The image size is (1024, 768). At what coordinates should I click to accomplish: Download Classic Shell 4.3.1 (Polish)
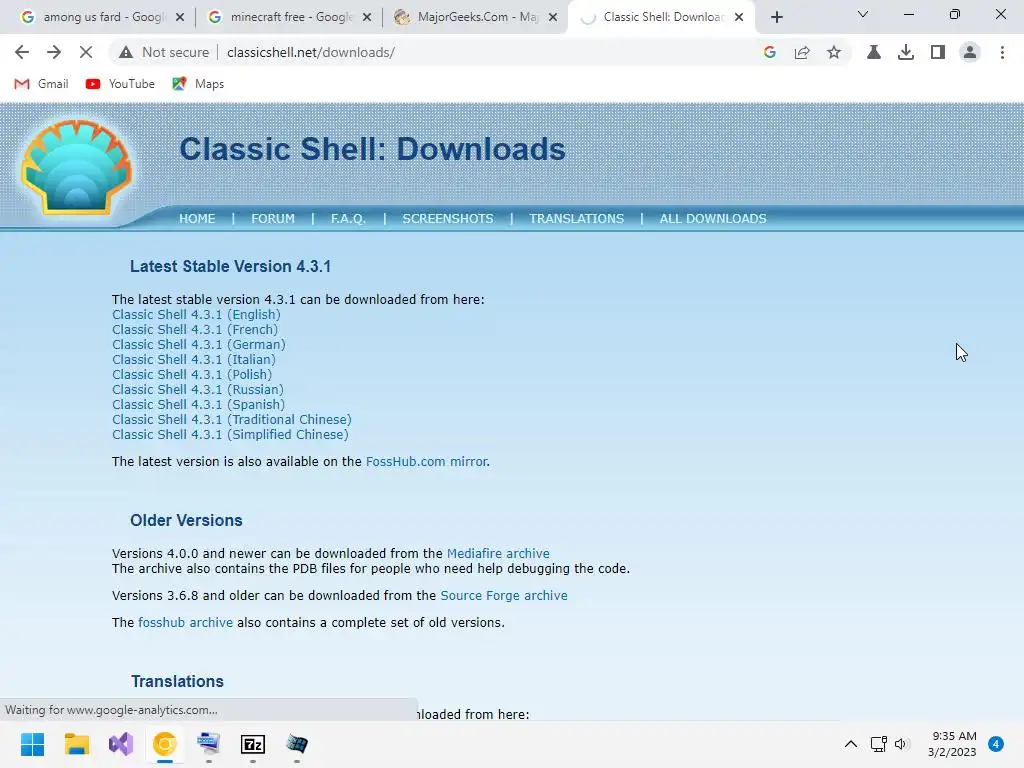[191, 375]
